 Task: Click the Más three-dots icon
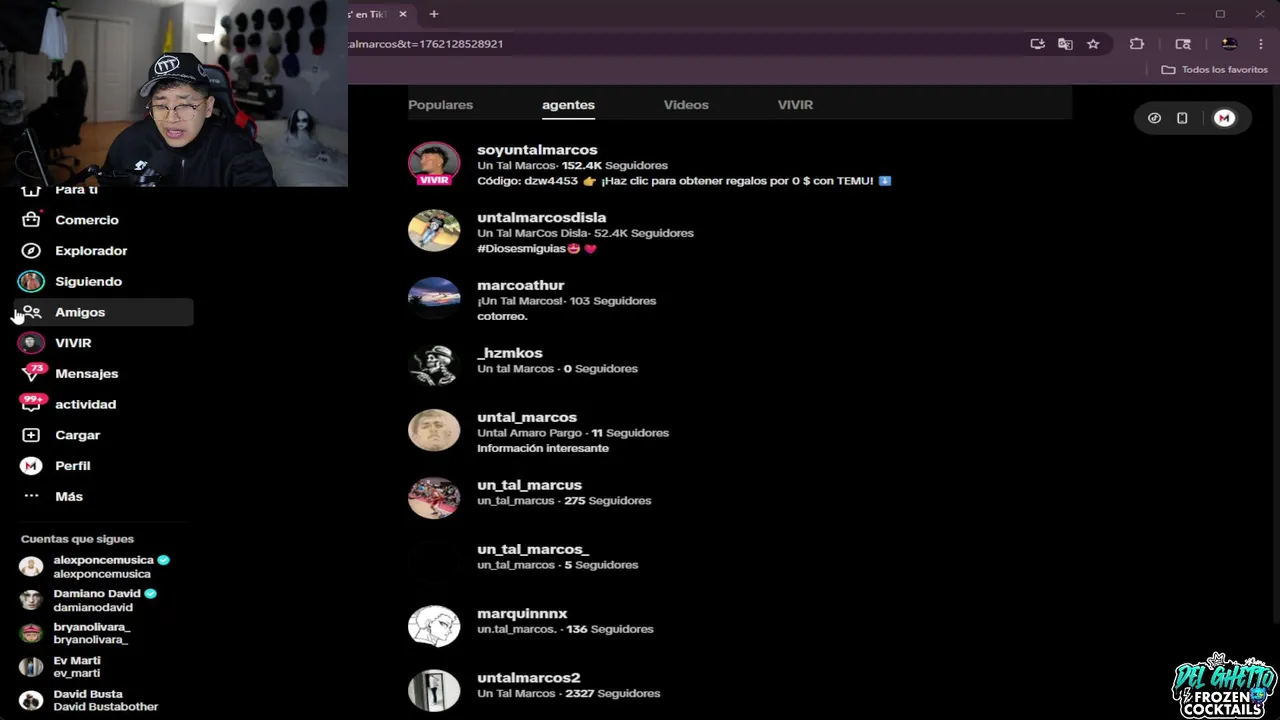[x=31, y=496]
